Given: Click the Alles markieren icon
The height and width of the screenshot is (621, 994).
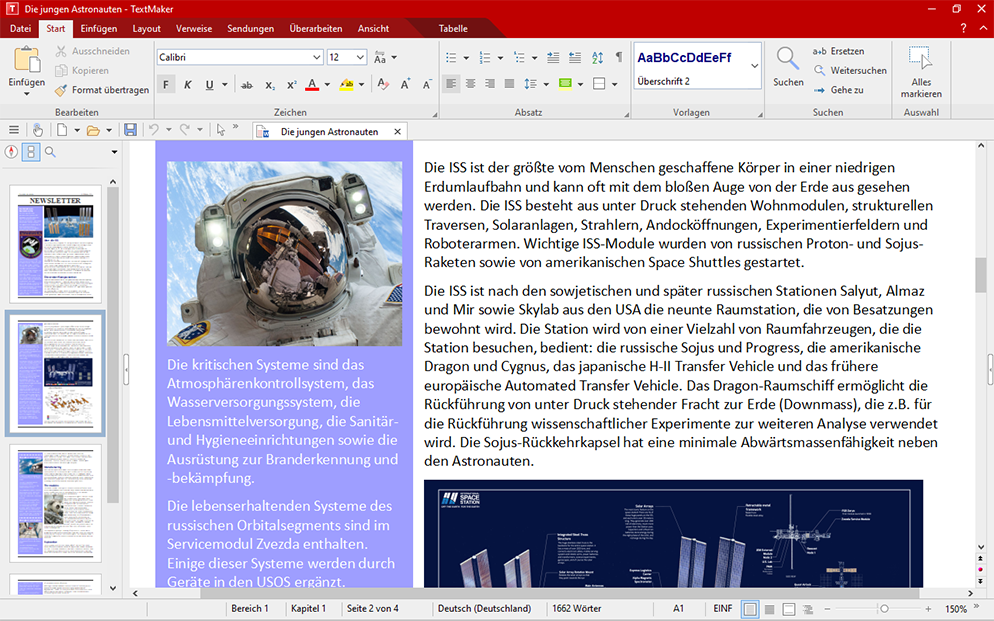Looking at the screenshot, I should [x=920, y=59].
